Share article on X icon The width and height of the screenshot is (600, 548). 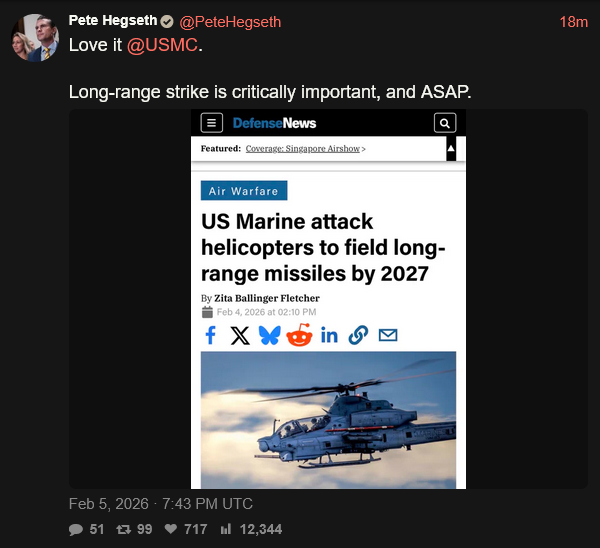240,335
